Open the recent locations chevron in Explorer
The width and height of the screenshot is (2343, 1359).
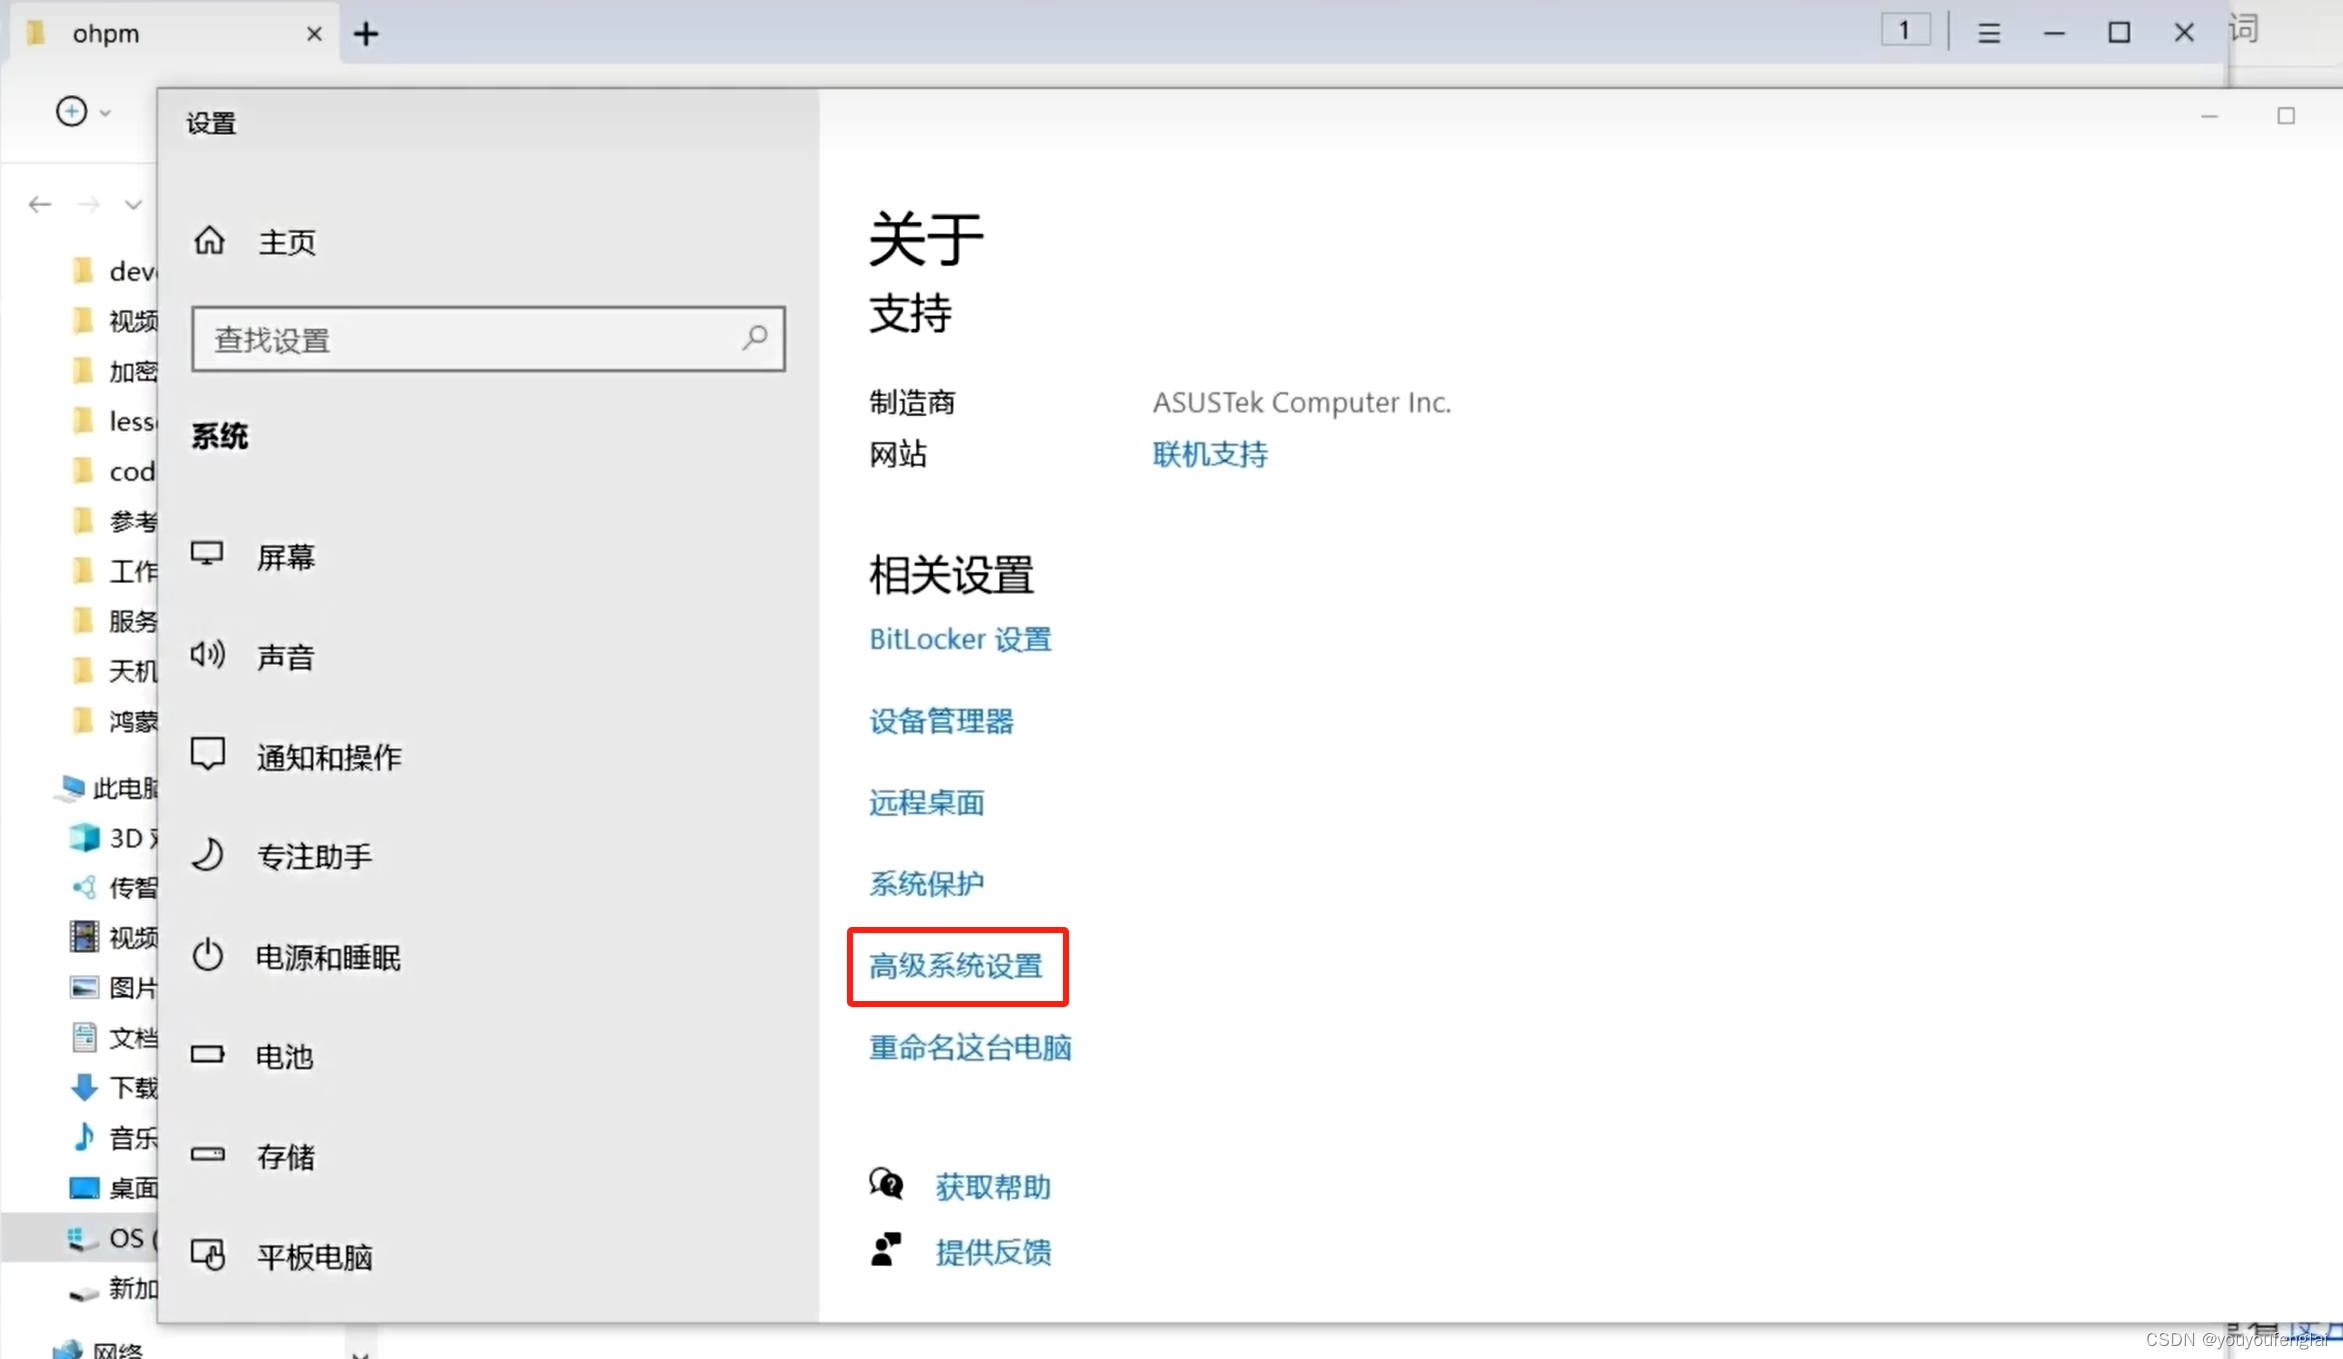click(133, 205)
